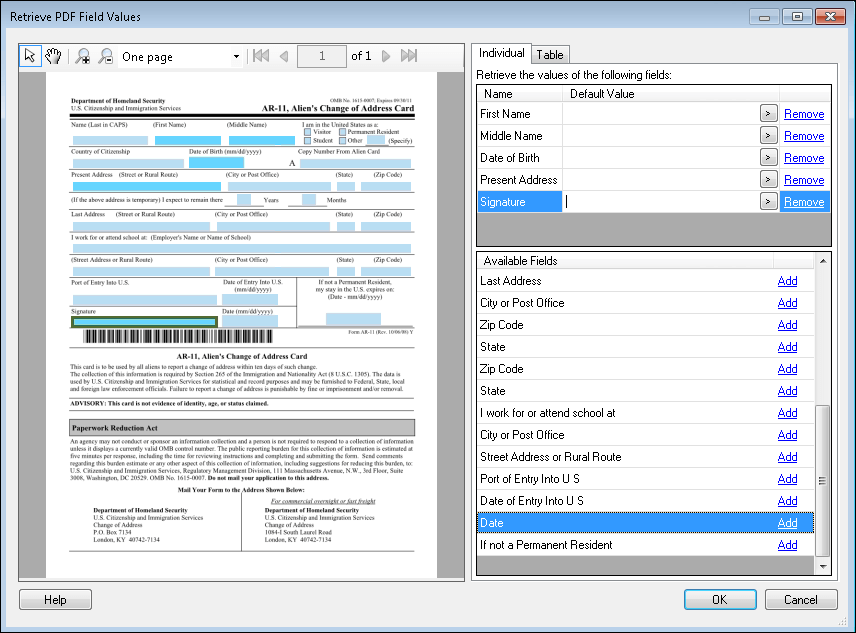Add the highlighted Date field
Image resolution: width=856 pixels, height=633 pixels.
787,523
